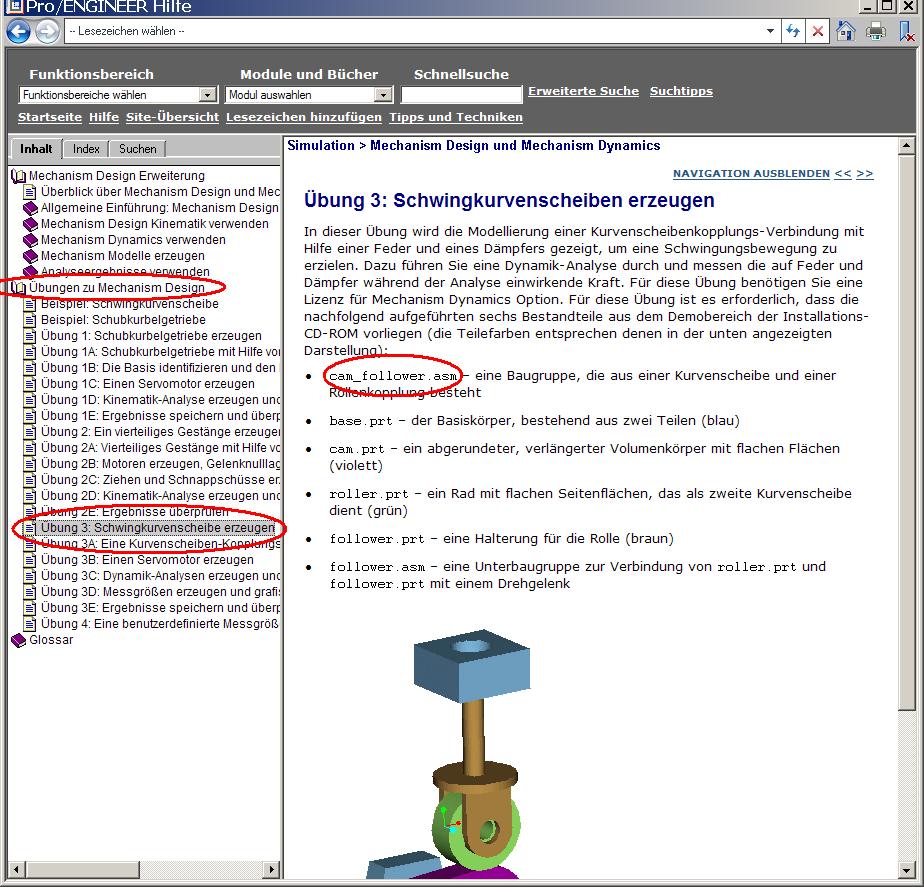
Task: Click the page icon beside Übung 2C: Ziehen und Schnappschüsse
Action: pos(29,479)
